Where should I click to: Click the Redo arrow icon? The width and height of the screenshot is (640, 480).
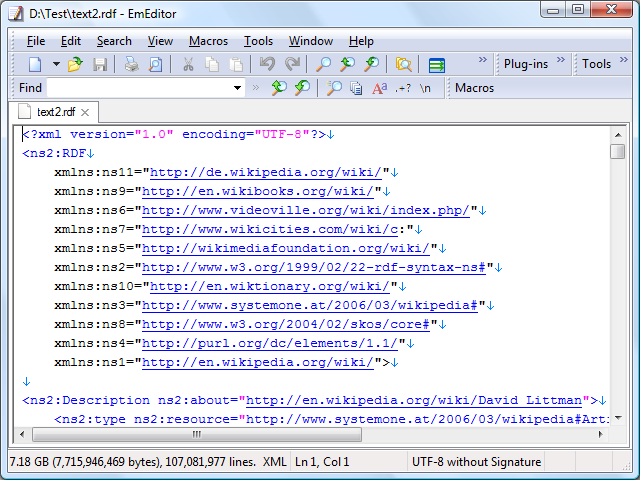point(292,64)
